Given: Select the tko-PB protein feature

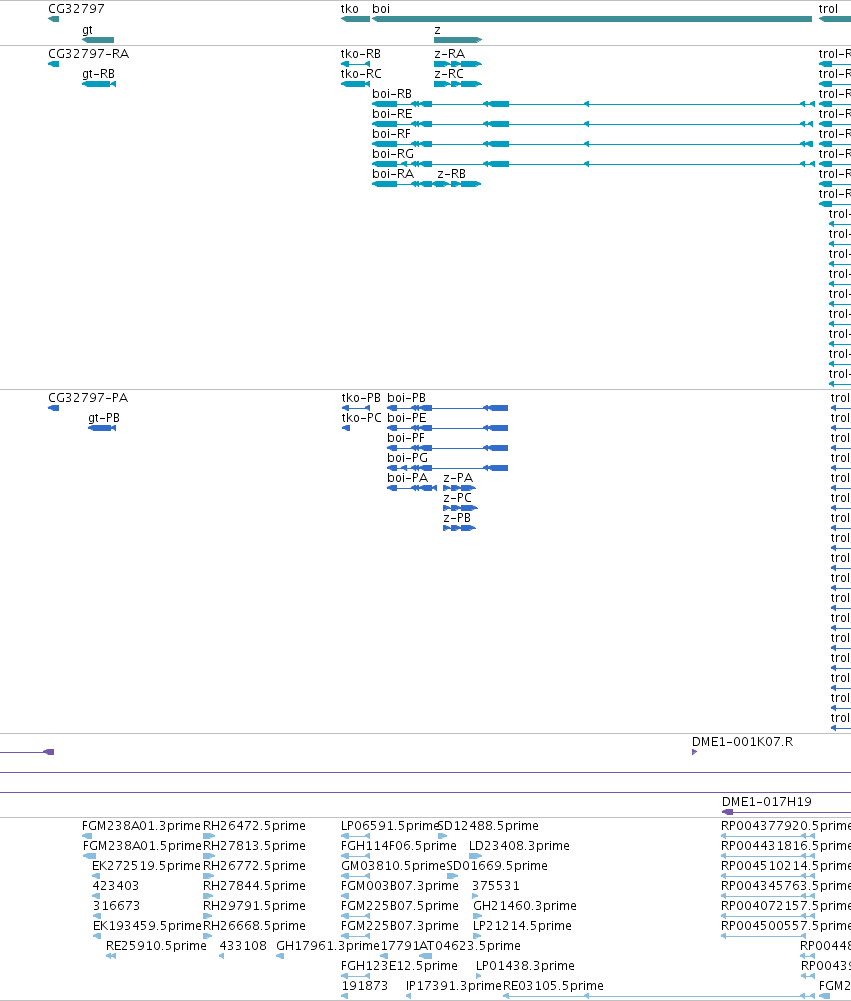Looking at the screenshot, I should click(x=356, y=408).
